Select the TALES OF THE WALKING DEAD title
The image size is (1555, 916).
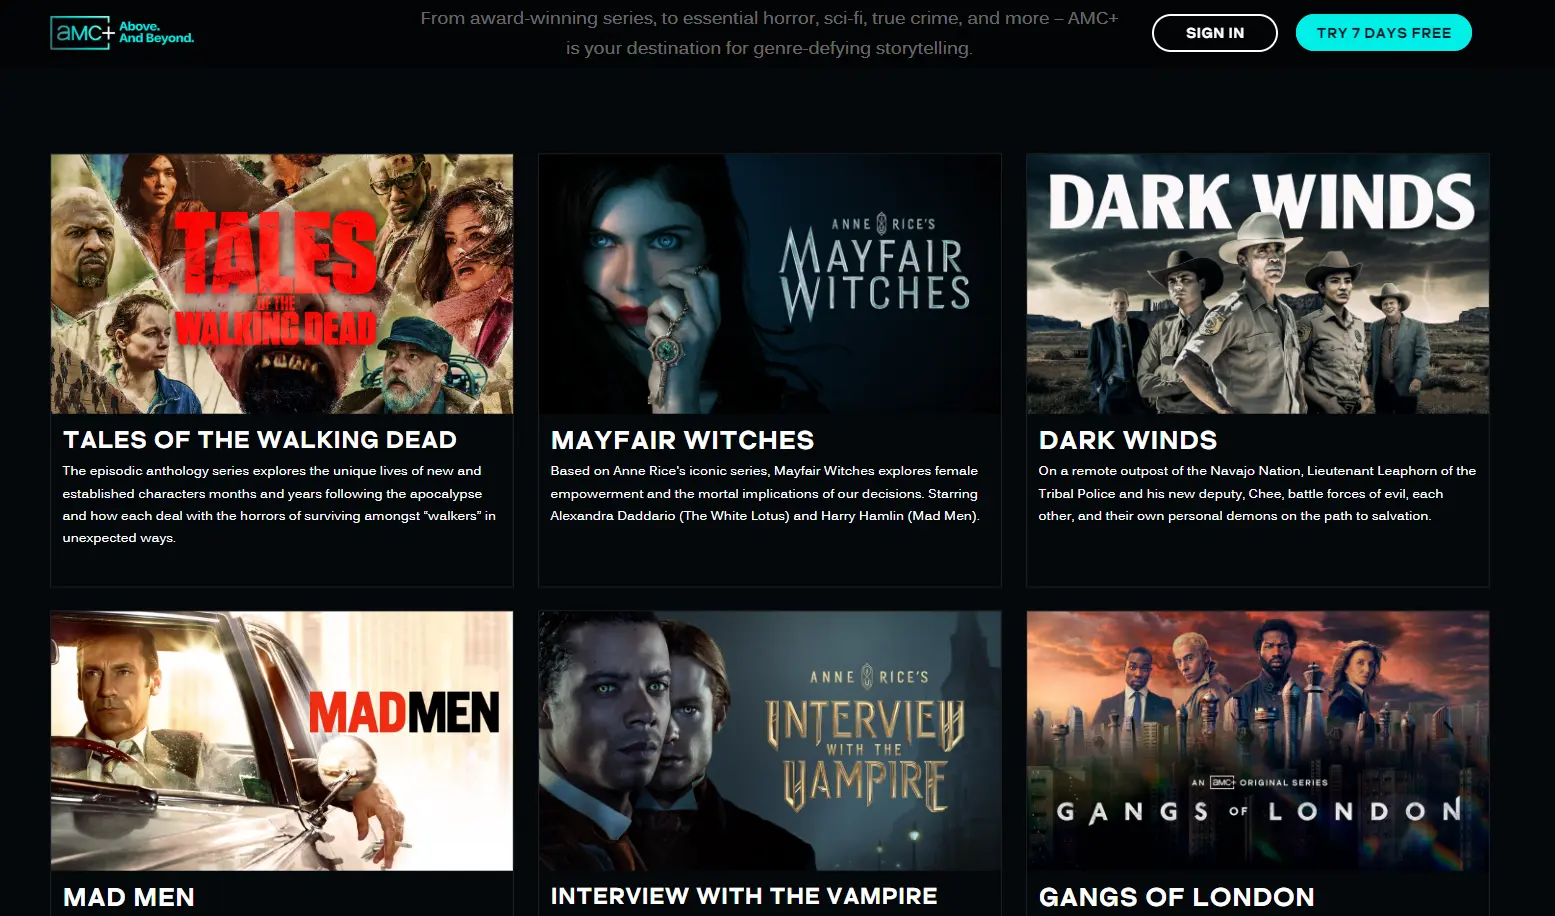260,440
